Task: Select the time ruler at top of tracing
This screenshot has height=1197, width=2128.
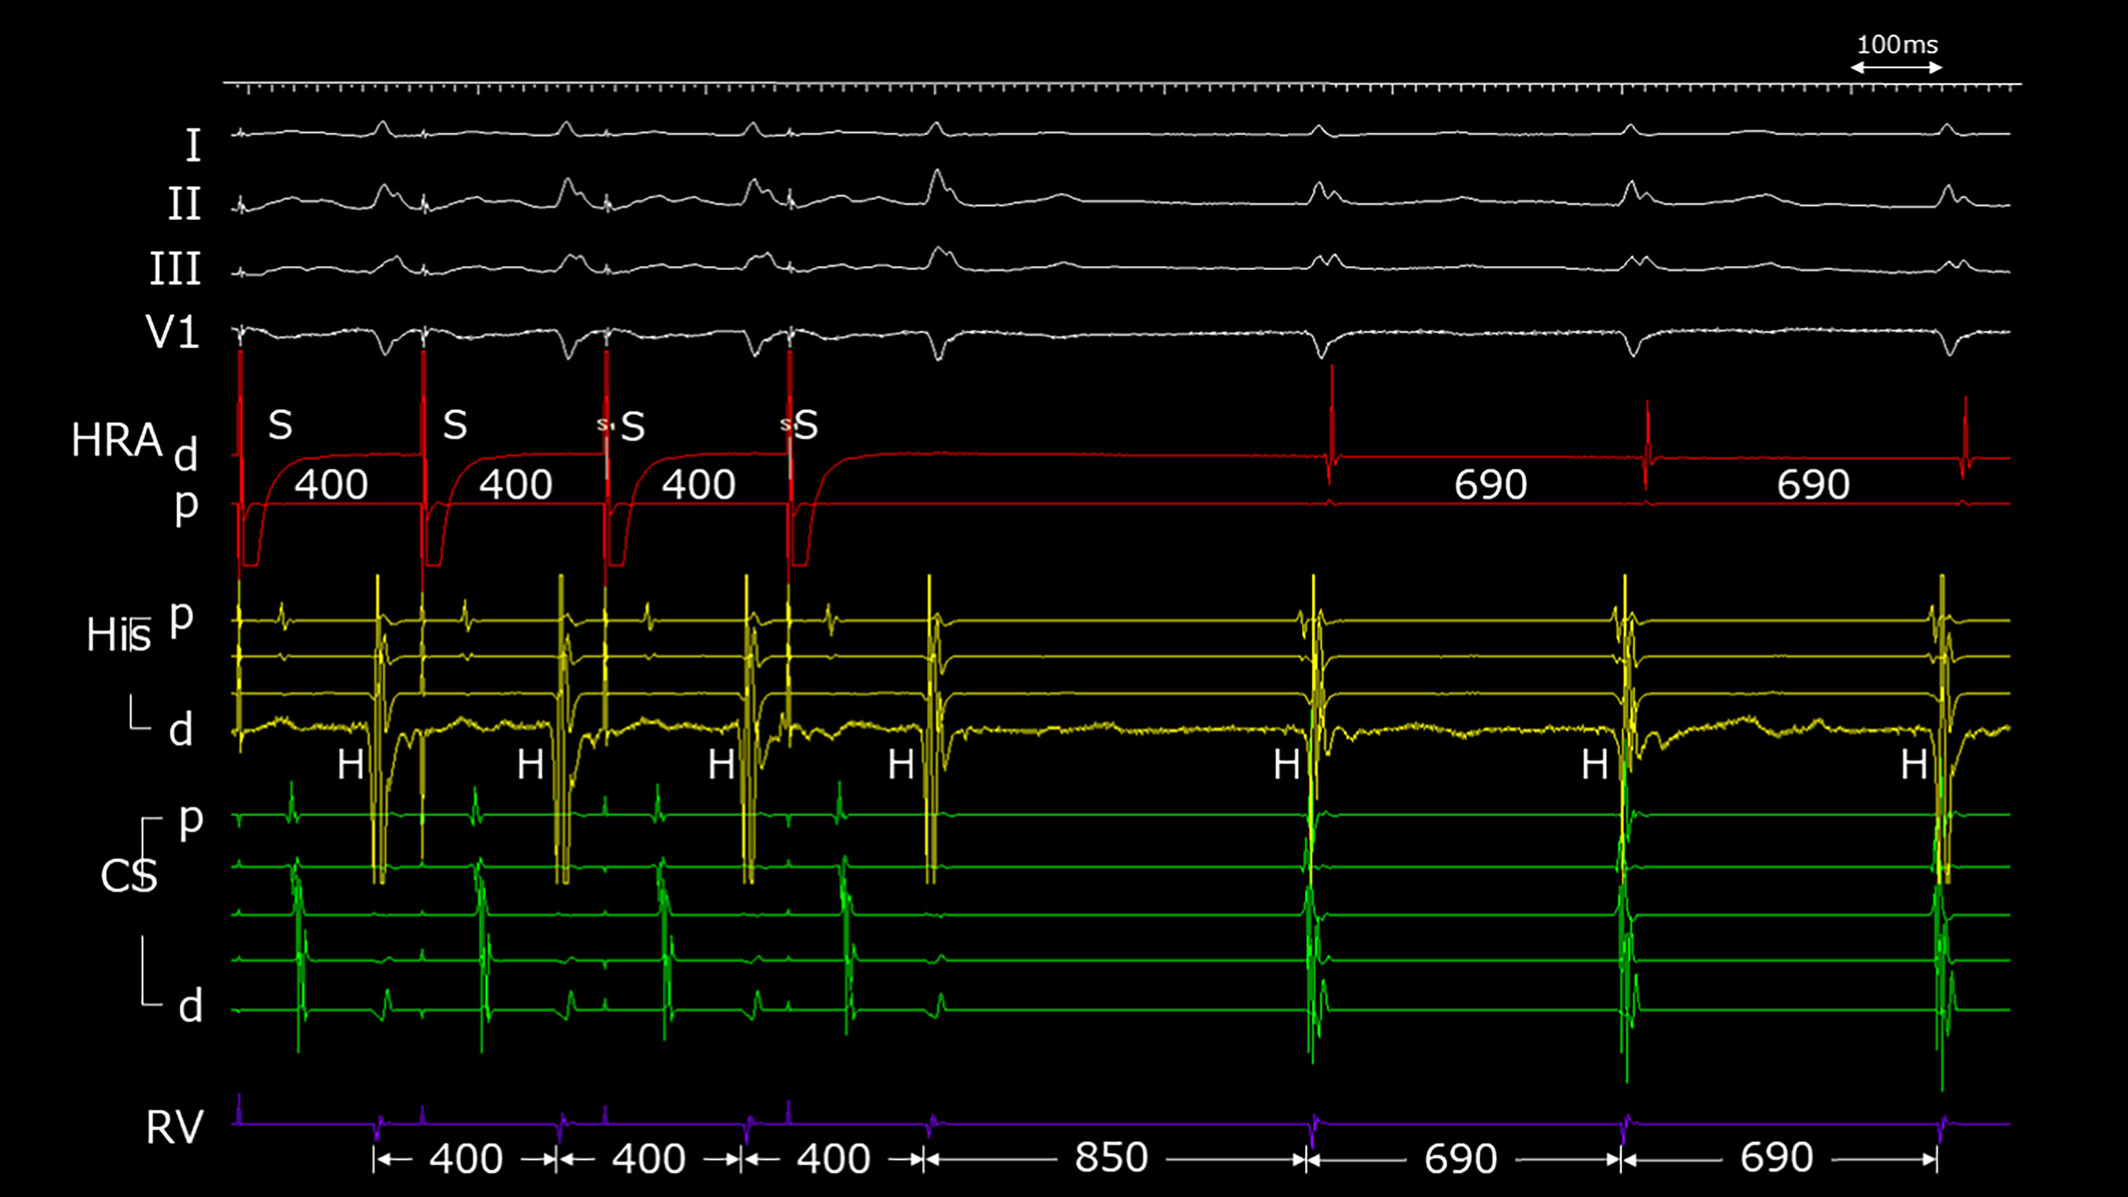Action: point(1122,87)
